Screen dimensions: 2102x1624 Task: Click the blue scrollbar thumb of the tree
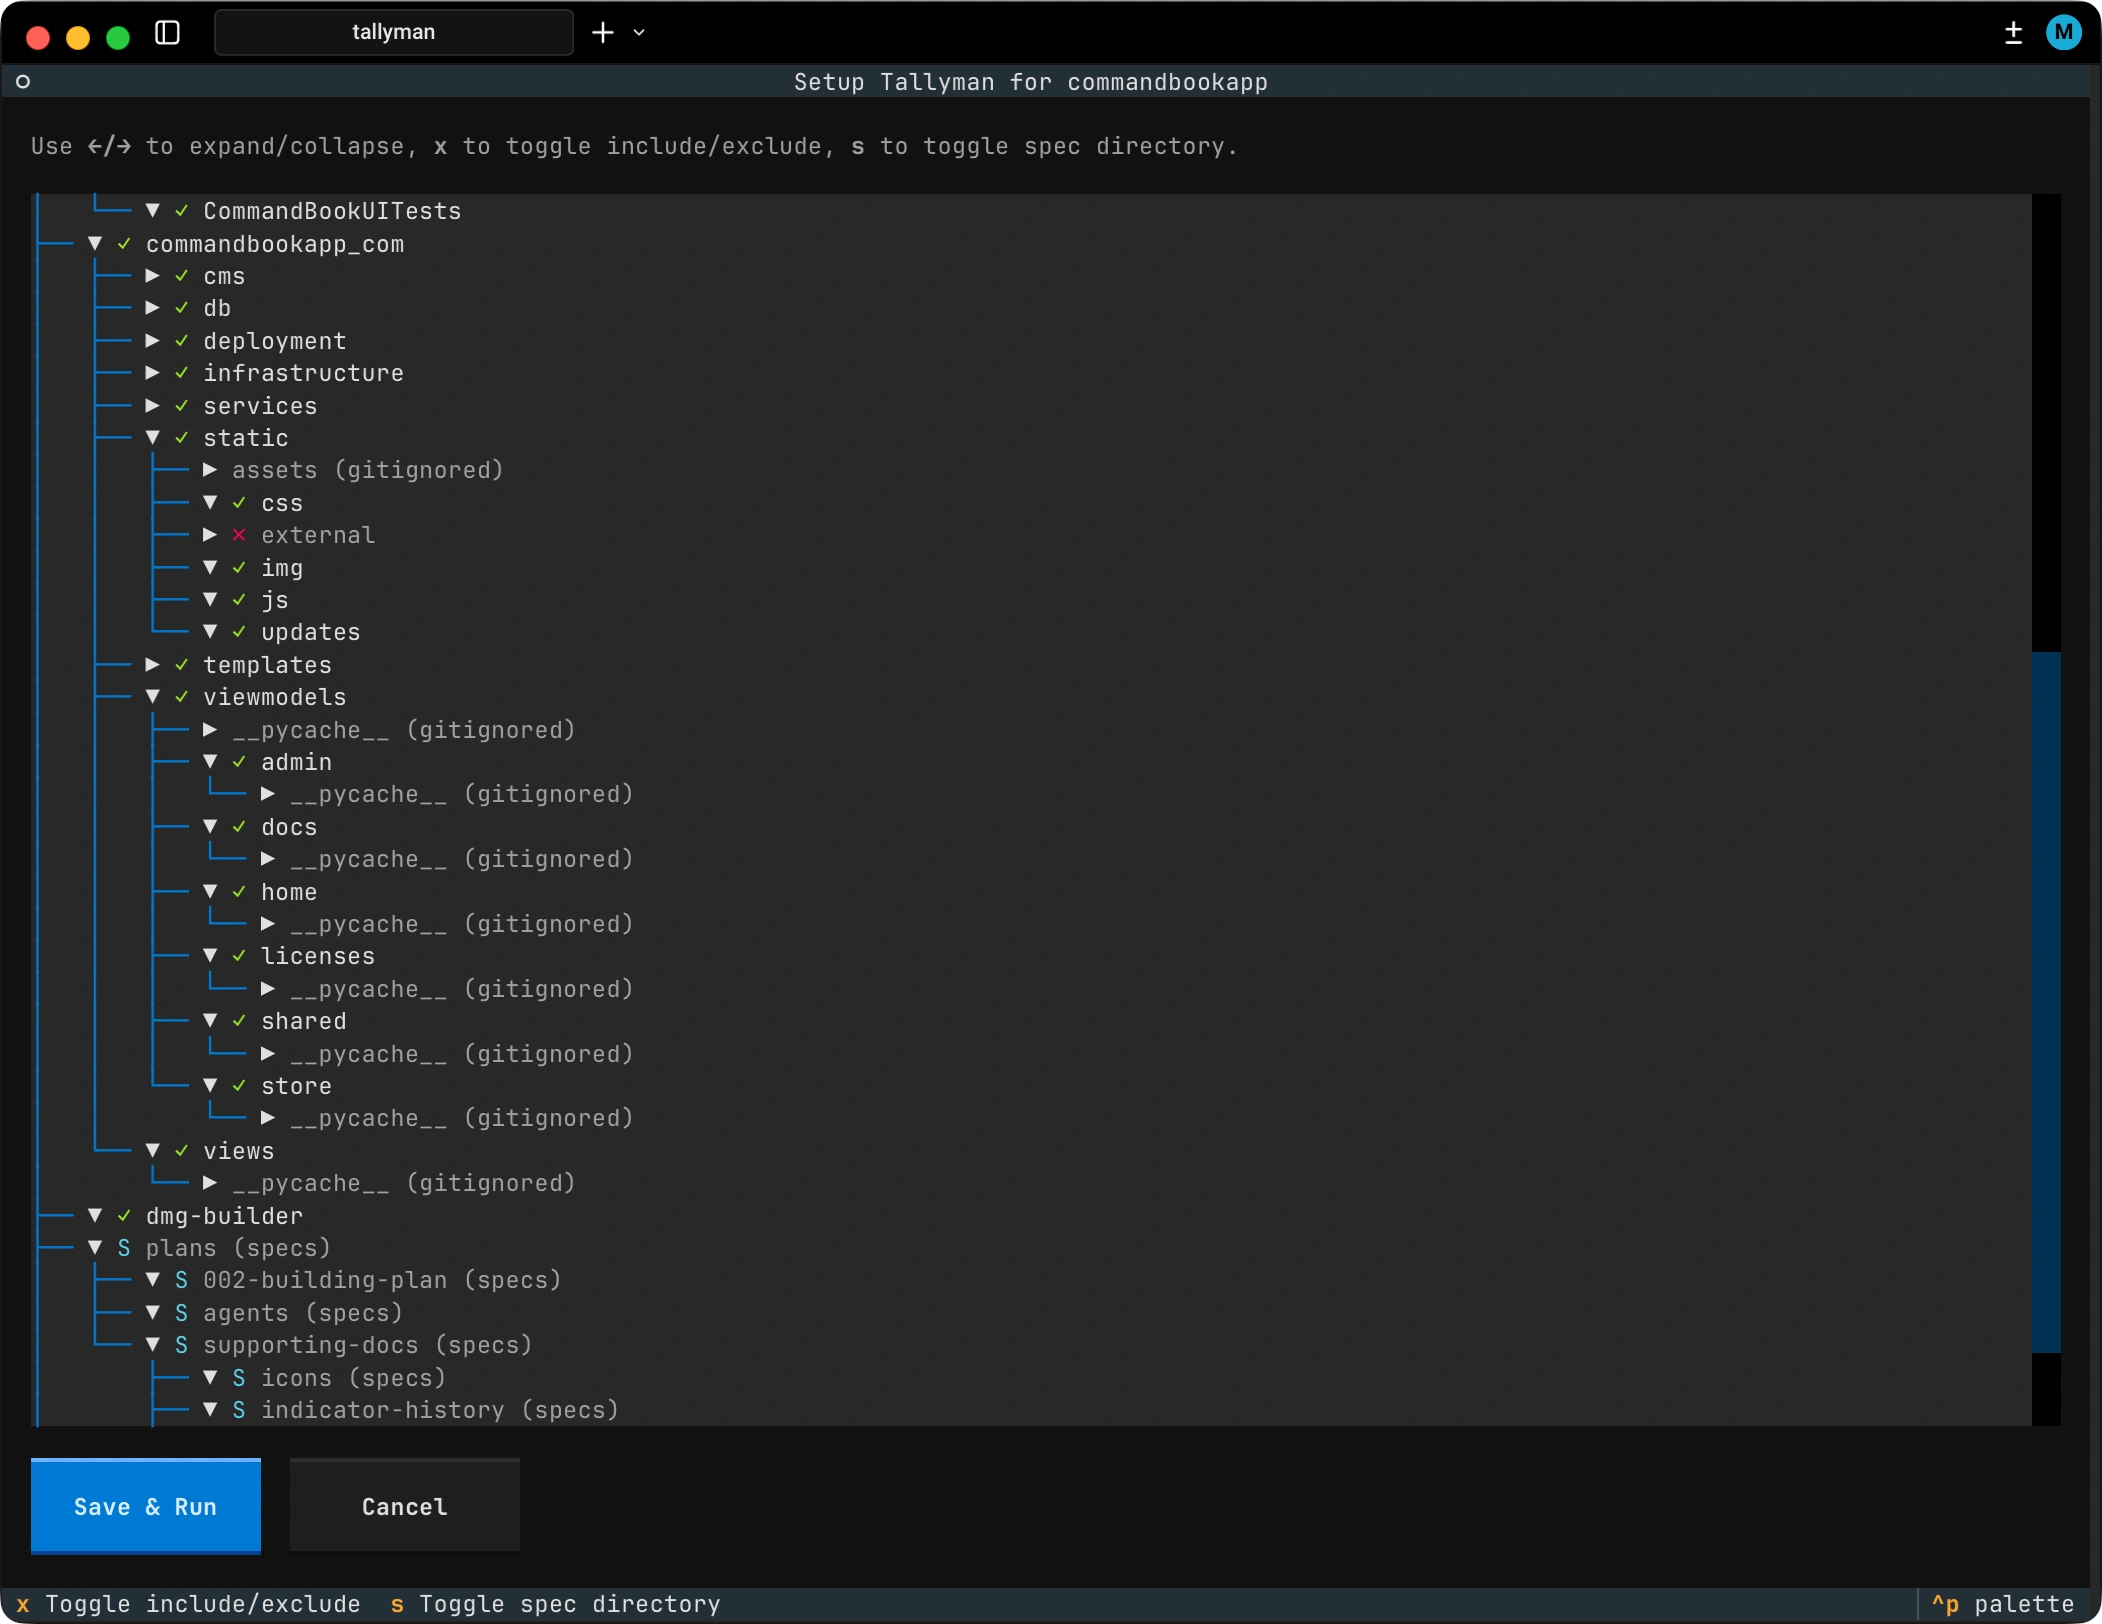pyautogui.click(x=2046, y=1002)
